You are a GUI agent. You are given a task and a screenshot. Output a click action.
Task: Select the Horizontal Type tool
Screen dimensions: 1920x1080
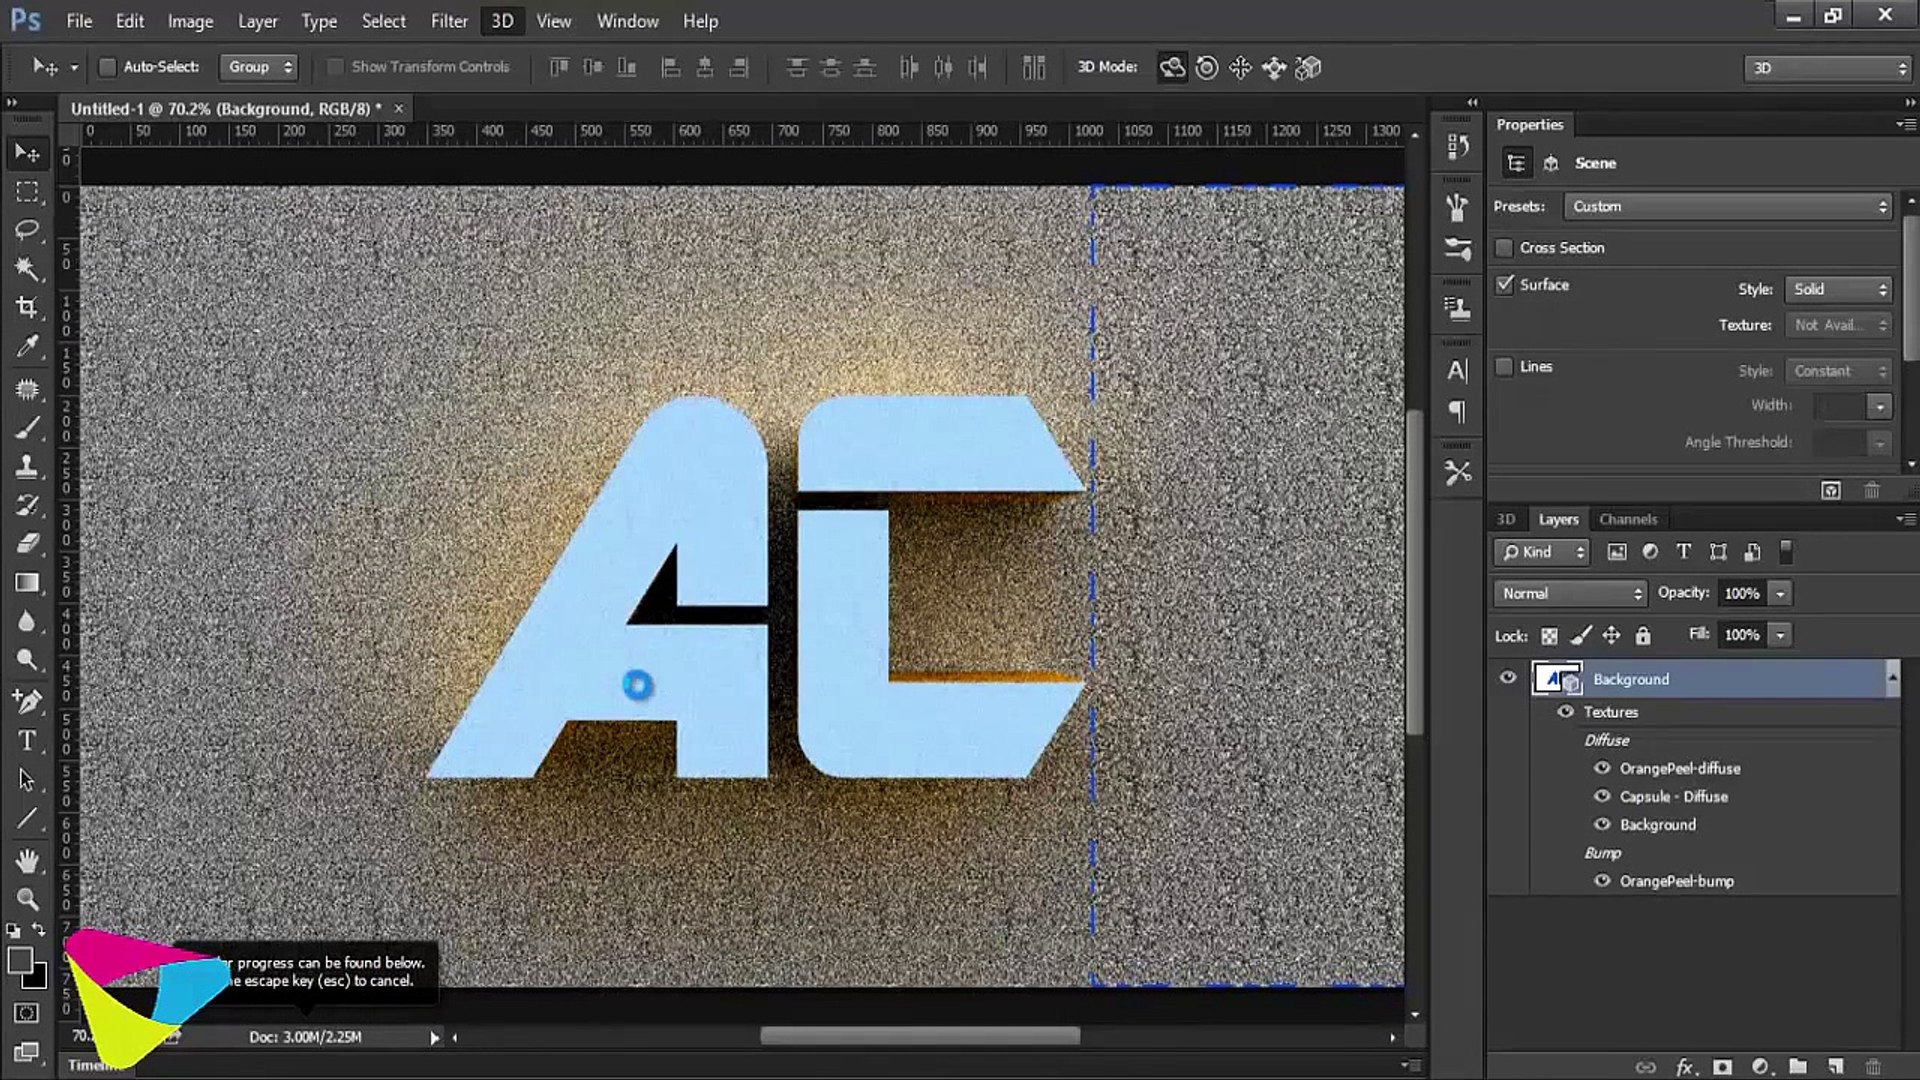(27, 741)
